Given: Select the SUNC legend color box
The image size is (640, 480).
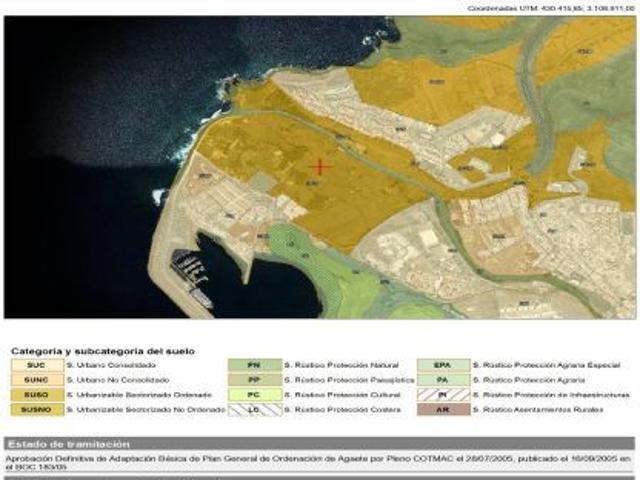Looking at the screenshot, I should pos(36,380).
